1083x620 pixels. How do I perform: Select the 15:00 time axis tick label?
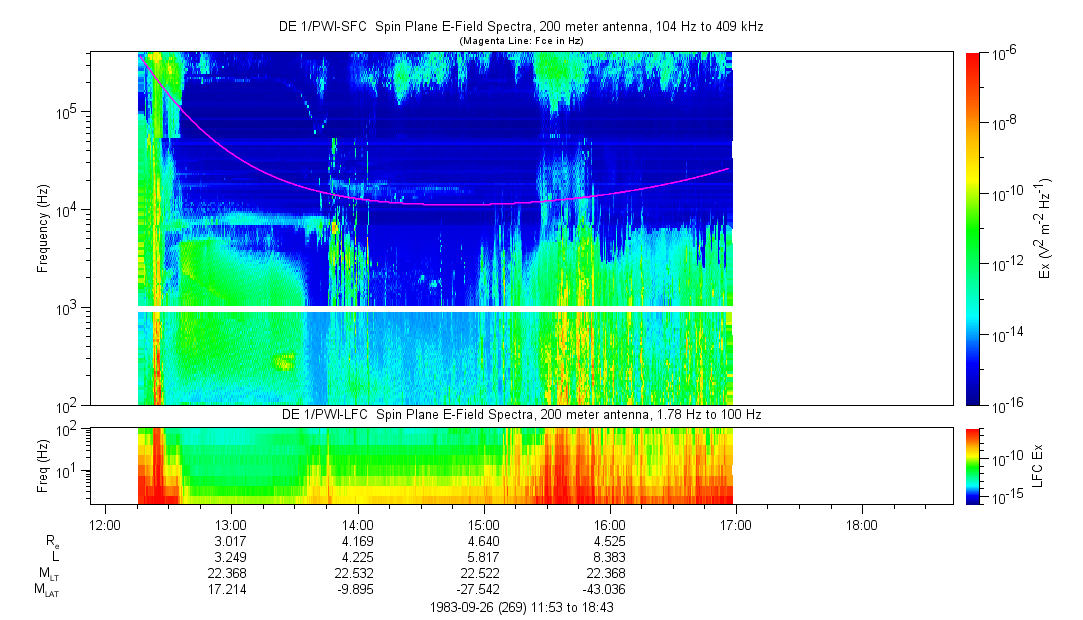(x=484, y=524)
